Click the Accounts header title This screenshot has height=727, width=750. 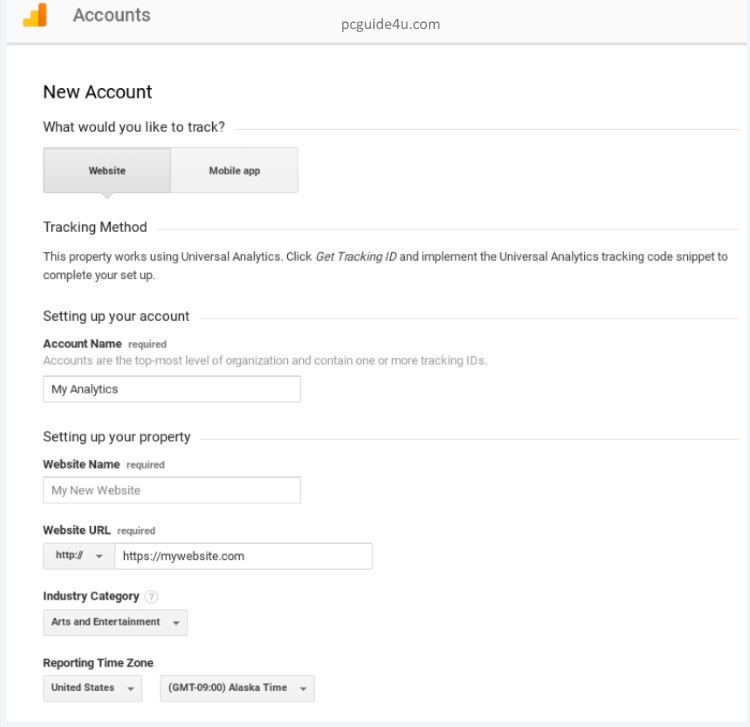click(x=112, y=15)
